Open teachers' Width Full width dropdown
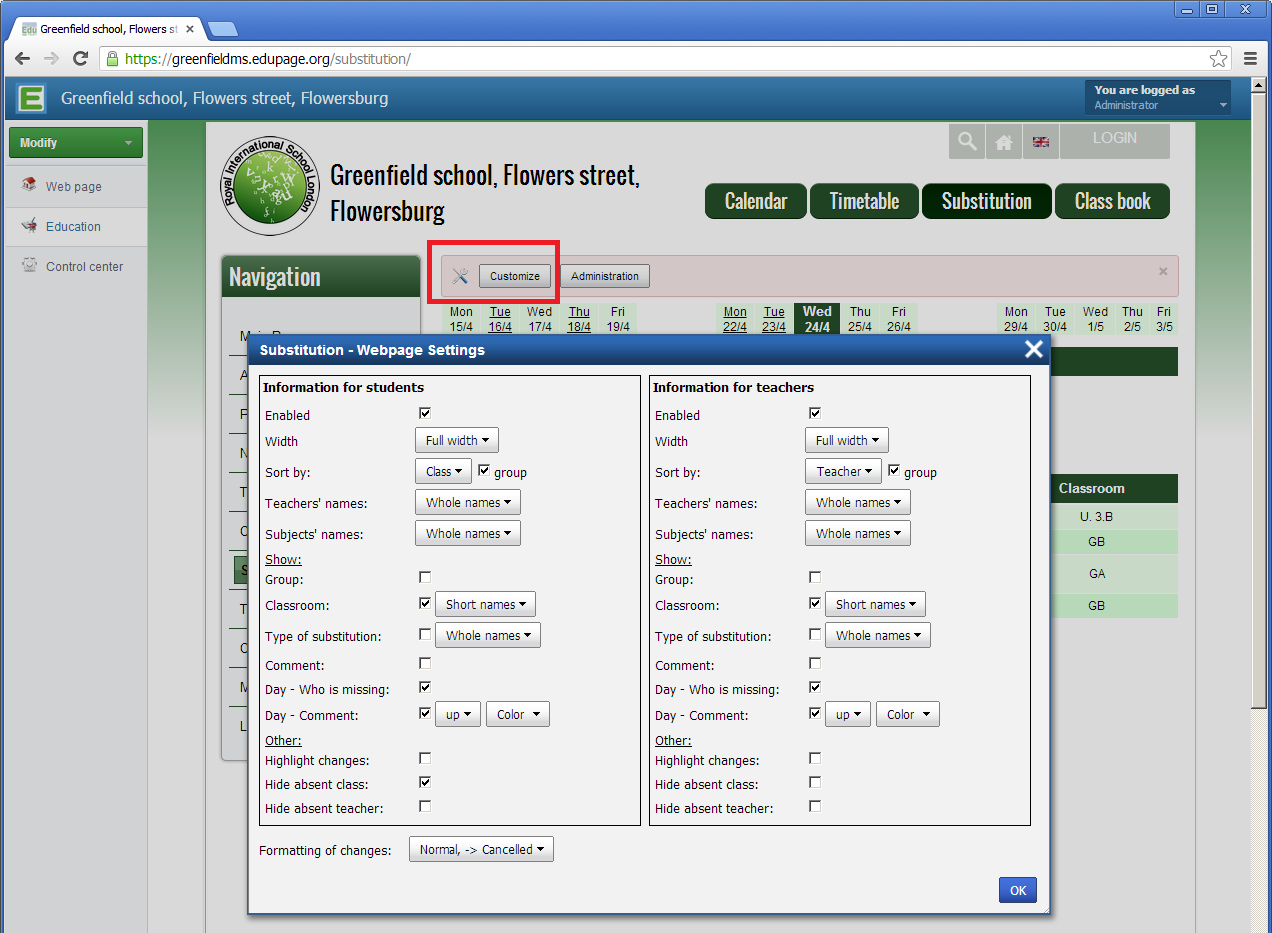The width and height of the screenshot is (1272, 933). coord(846,440)
